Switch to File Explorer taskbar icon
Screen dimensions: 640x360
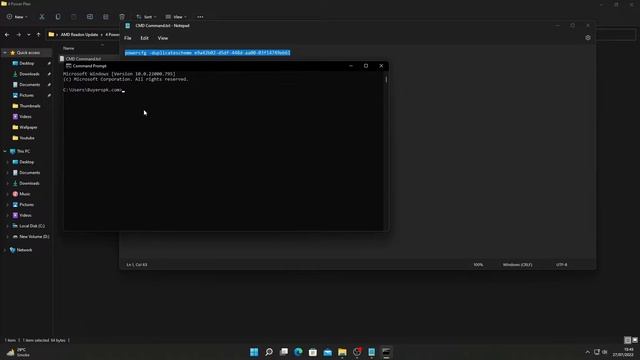coord(342,352)
